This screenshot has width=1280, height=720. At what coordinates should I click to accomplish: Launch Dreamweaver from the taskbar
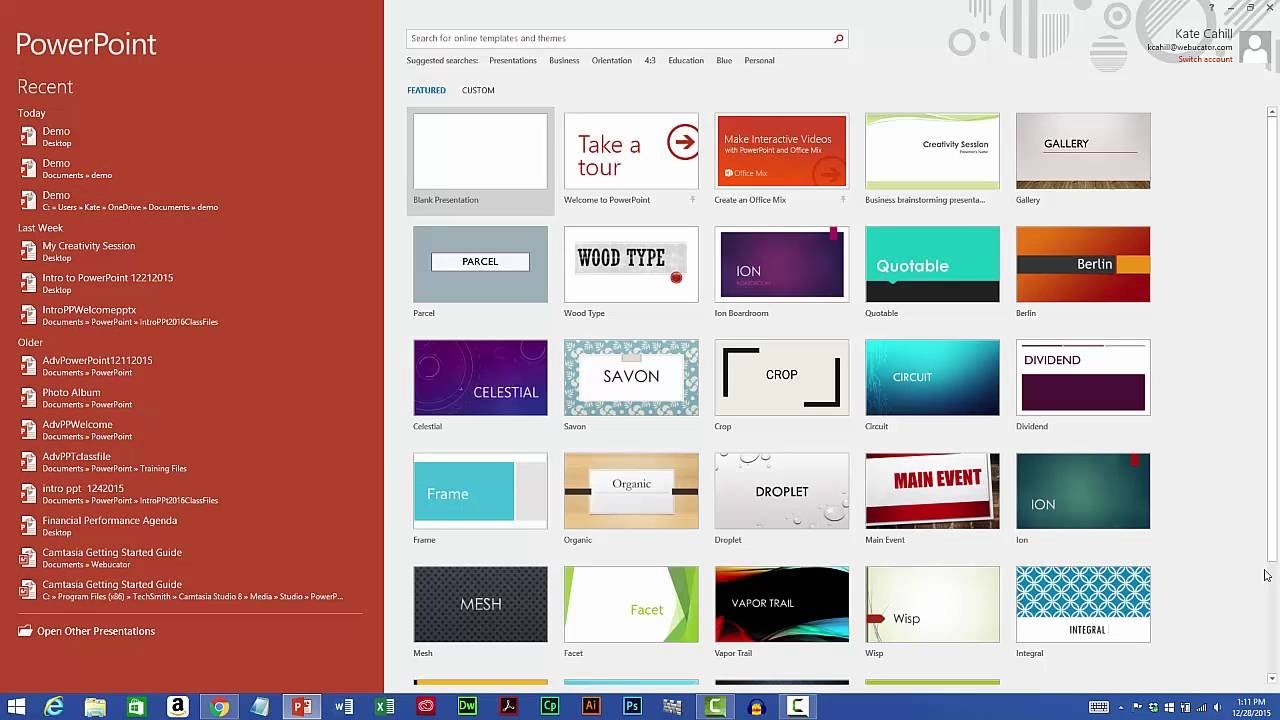pos(467,707)
